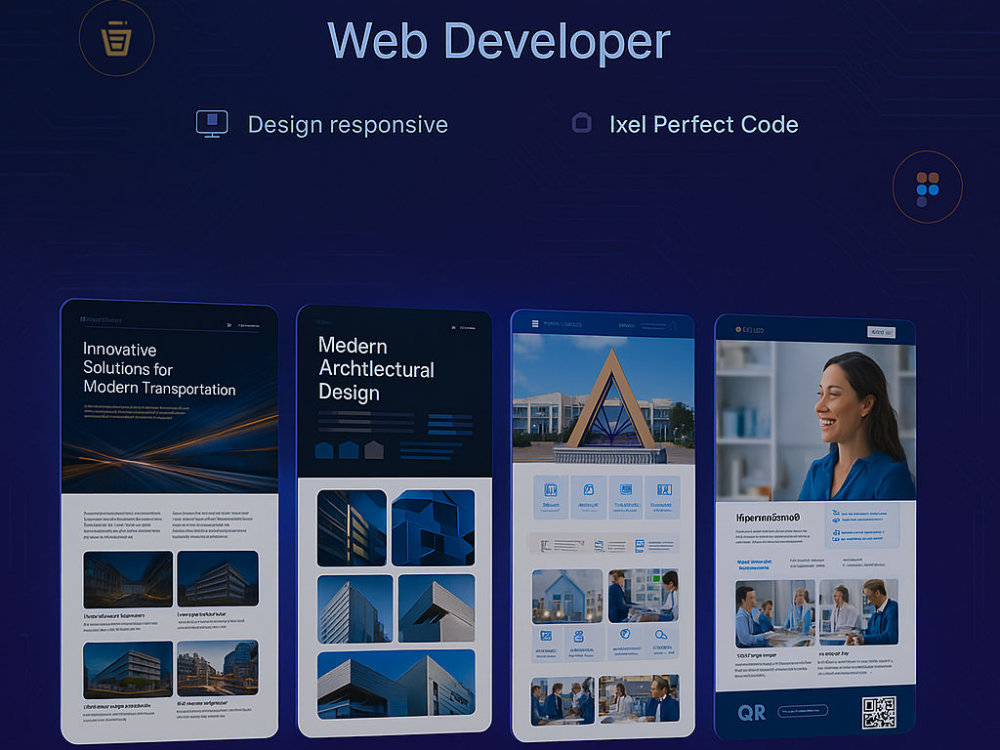Click the top blue progress bar in the architecture mockup

click(450, 417)
